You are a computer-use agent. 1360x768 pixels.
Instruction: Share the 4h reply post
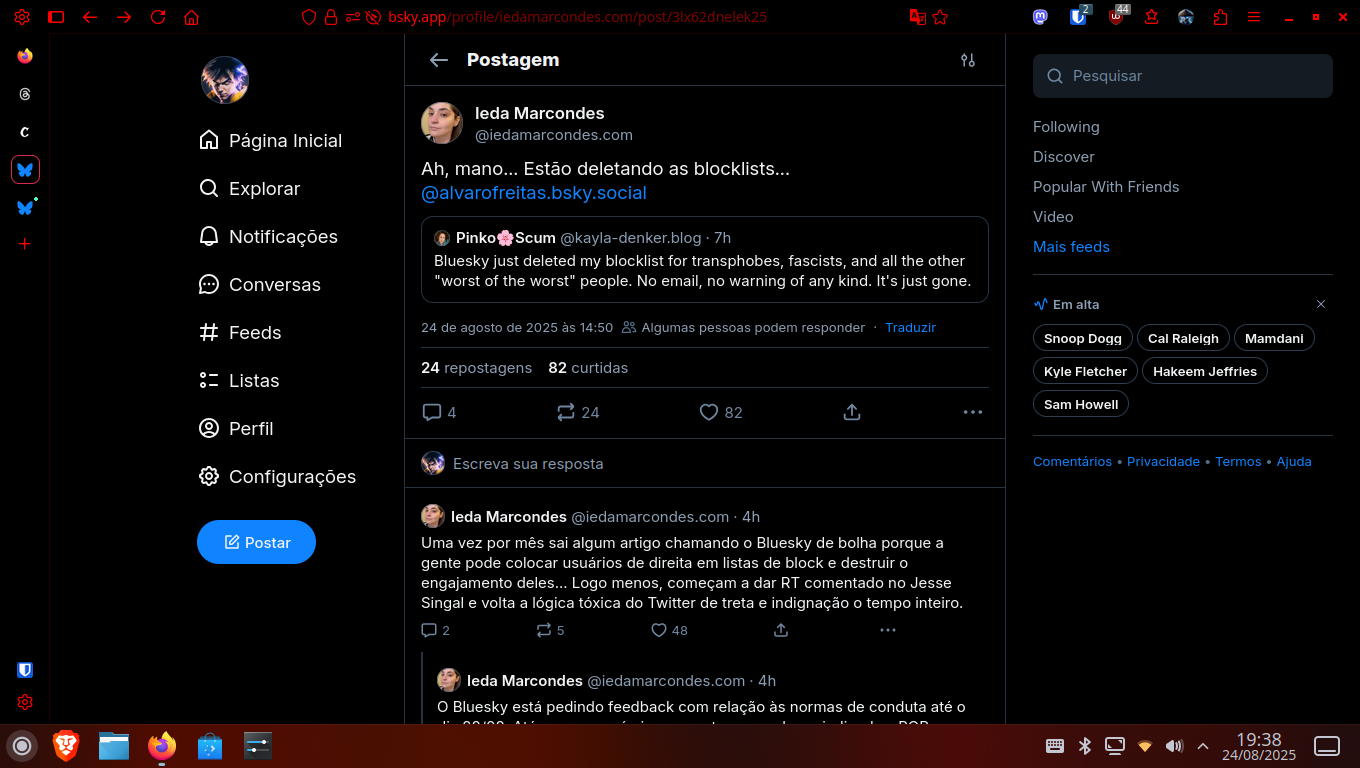click(x=781, y=630)
